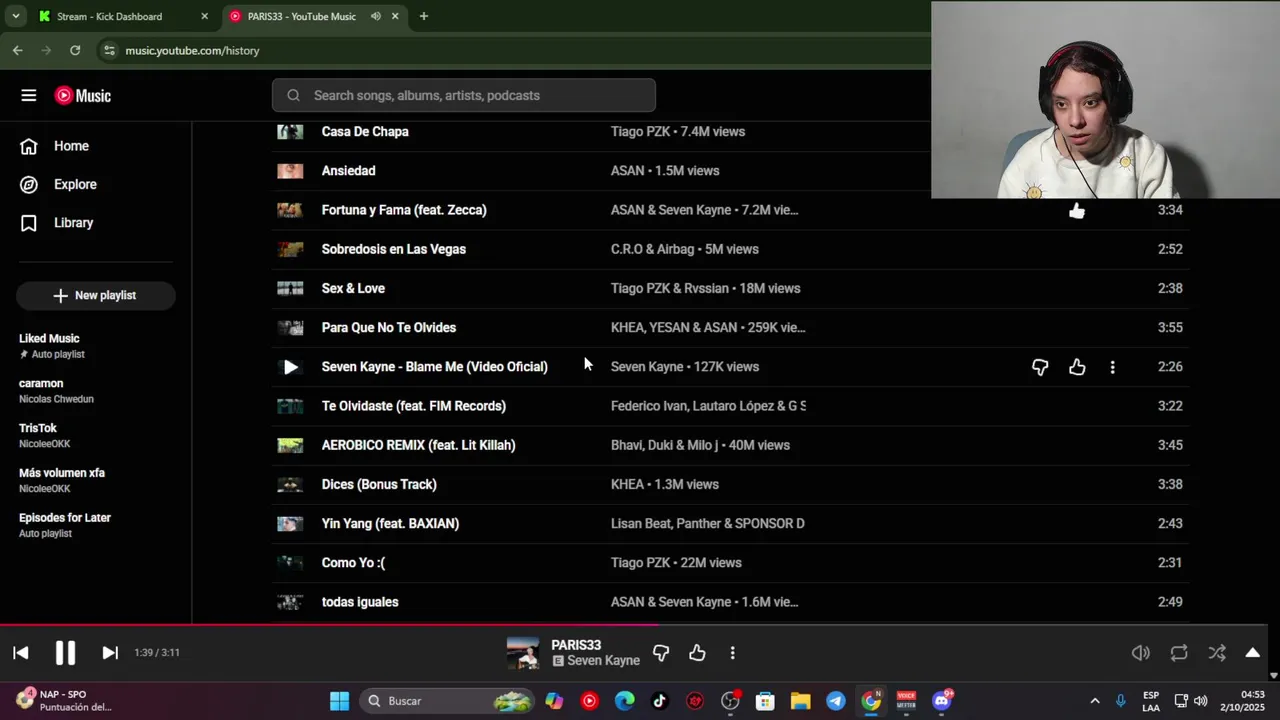Image resolution: width=1280 pixels, height=720 pixels.
Task: Open more options for Blame Me row
Action: point(1112,367)
